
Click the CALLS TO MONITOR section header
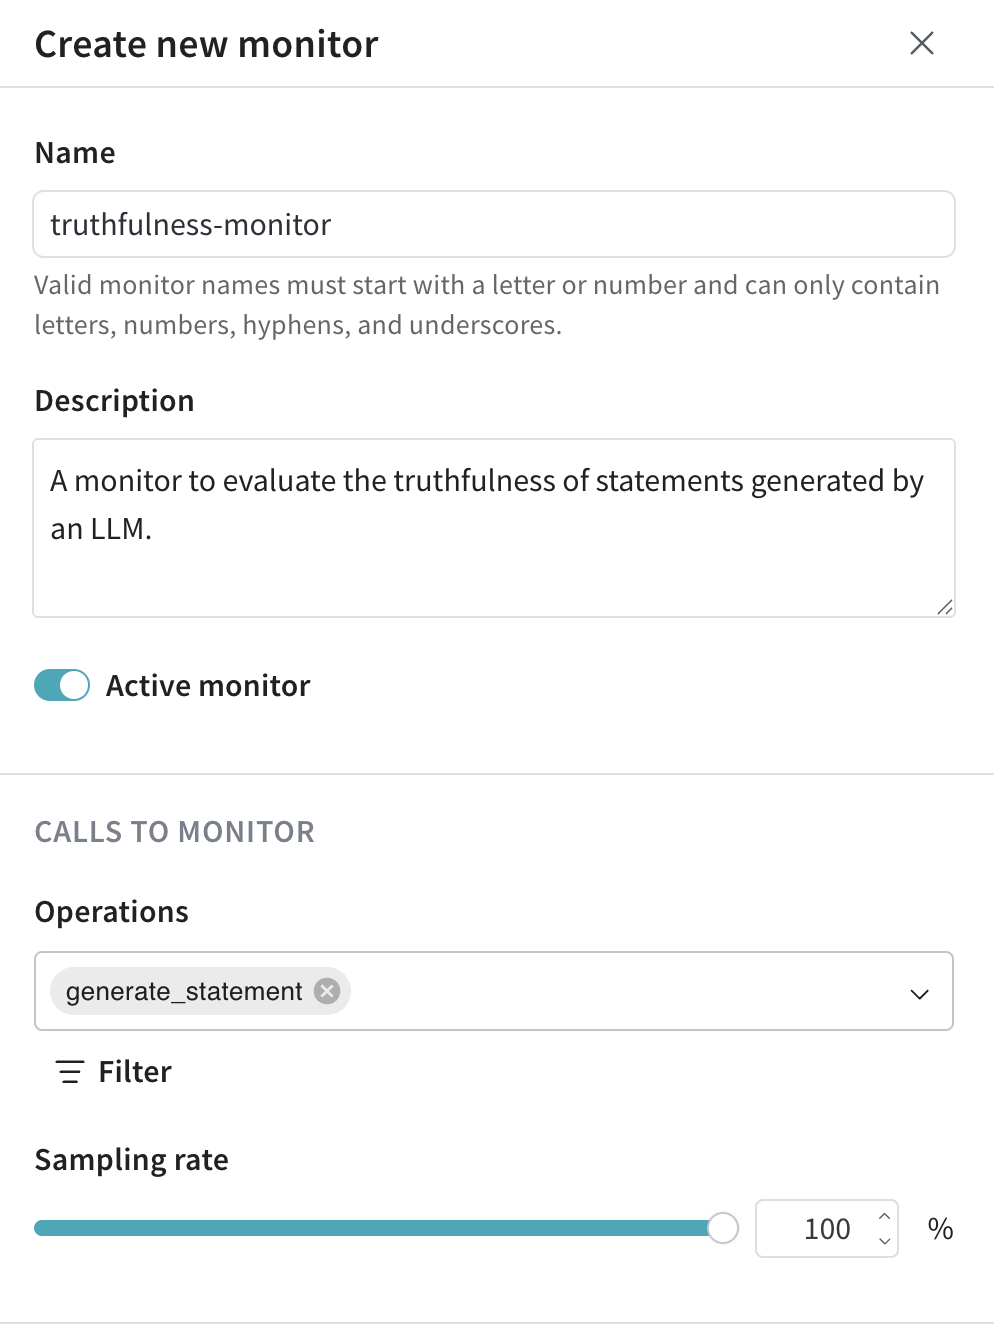pyautogui.click(x=175, y=832)
